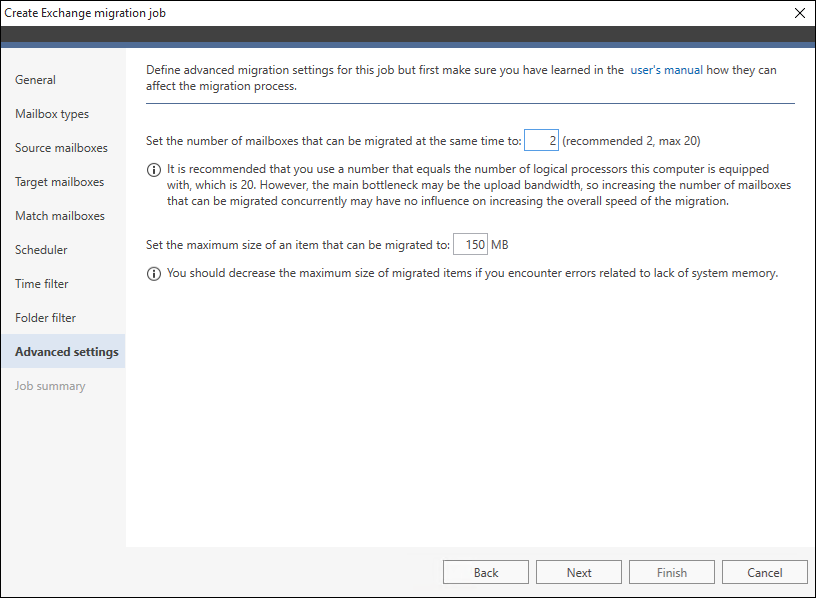Select Source mailboxes in sidebar
This screenshot has width=816, height=598.
coord(61,148)
